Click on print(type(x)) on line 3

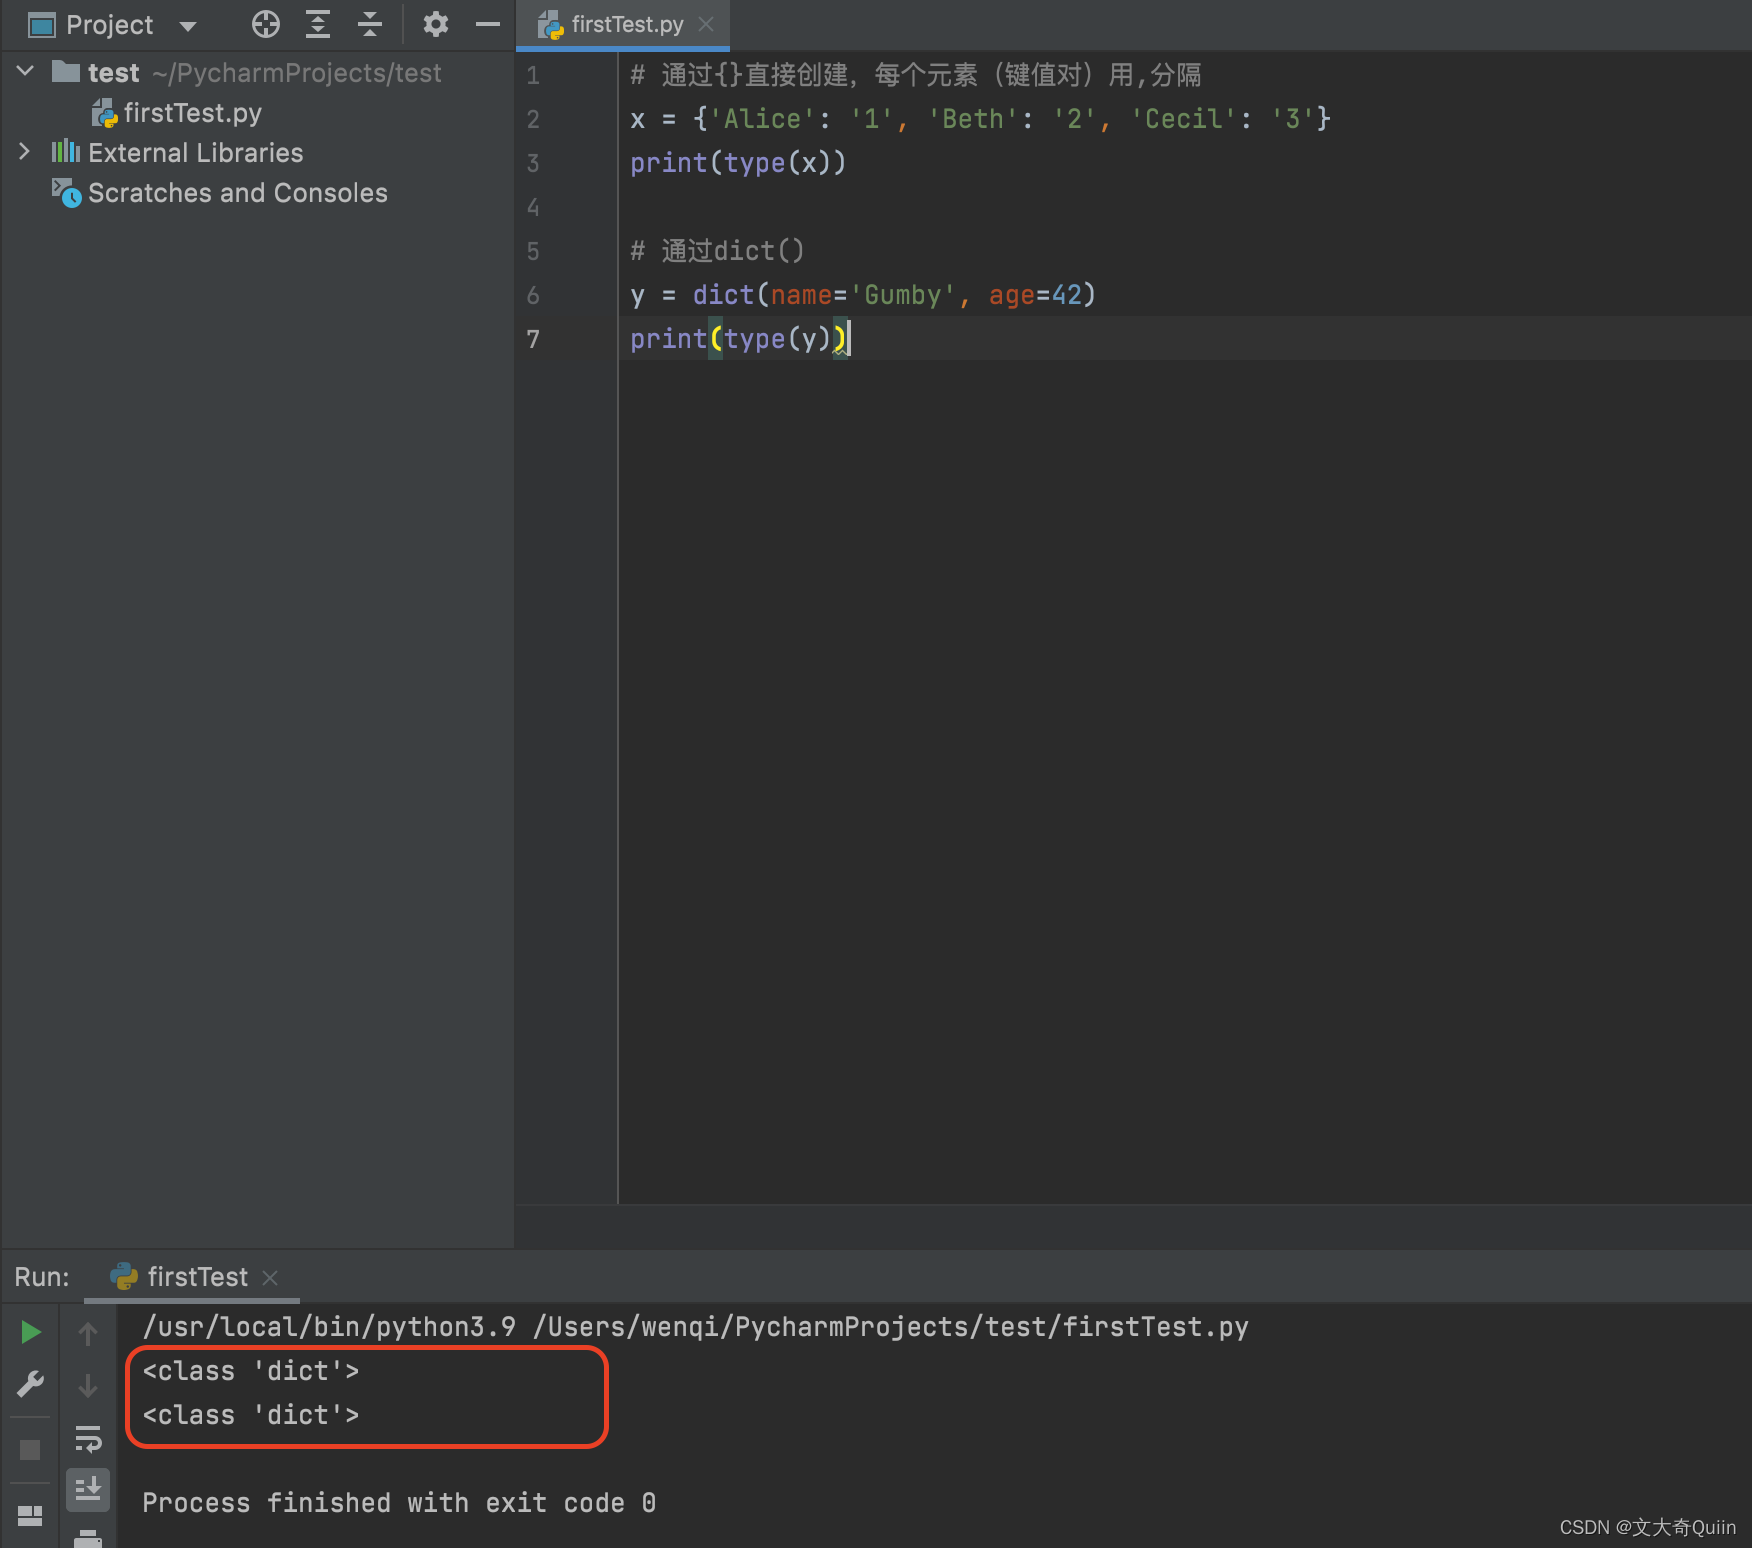click(x=738, y=163)
